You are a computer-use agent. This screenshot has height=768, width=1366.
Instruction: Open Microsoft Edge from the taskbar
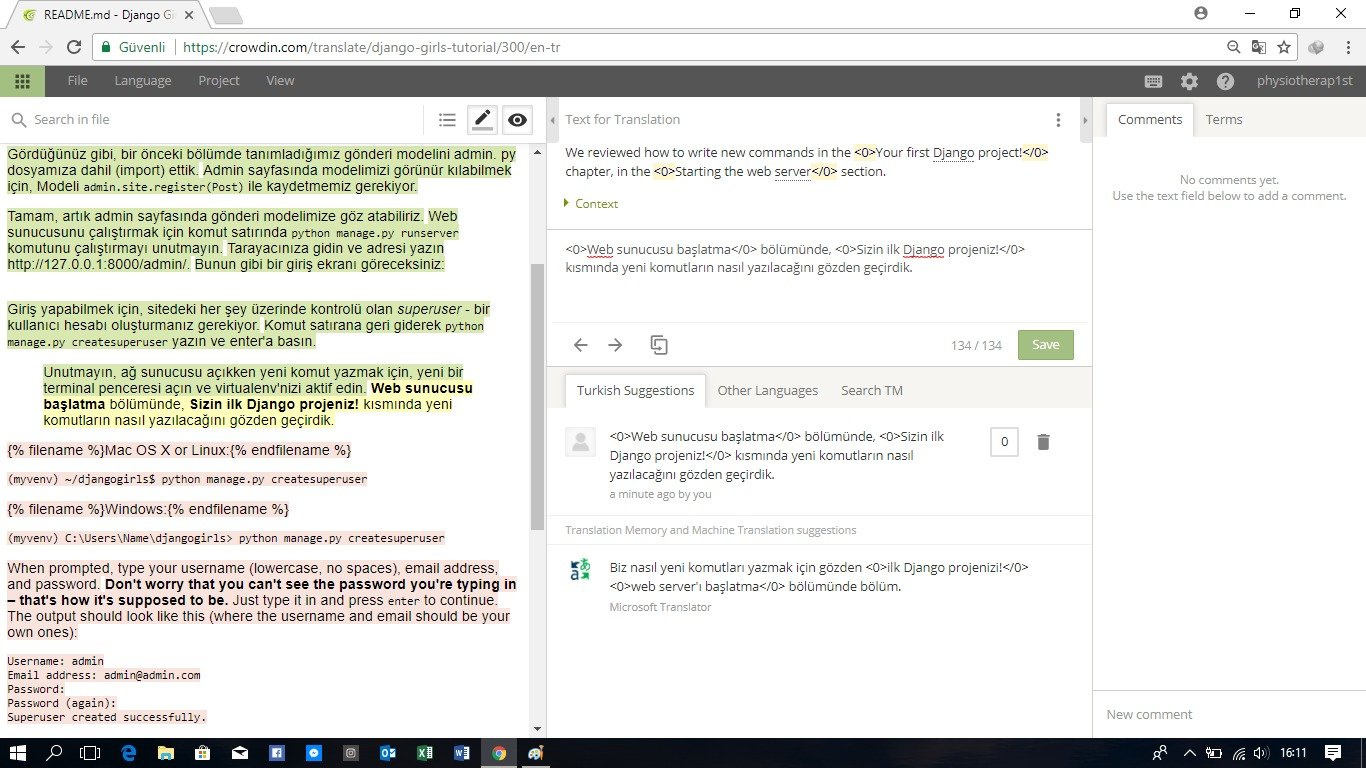pyautogui.click(x=129, y=753)
